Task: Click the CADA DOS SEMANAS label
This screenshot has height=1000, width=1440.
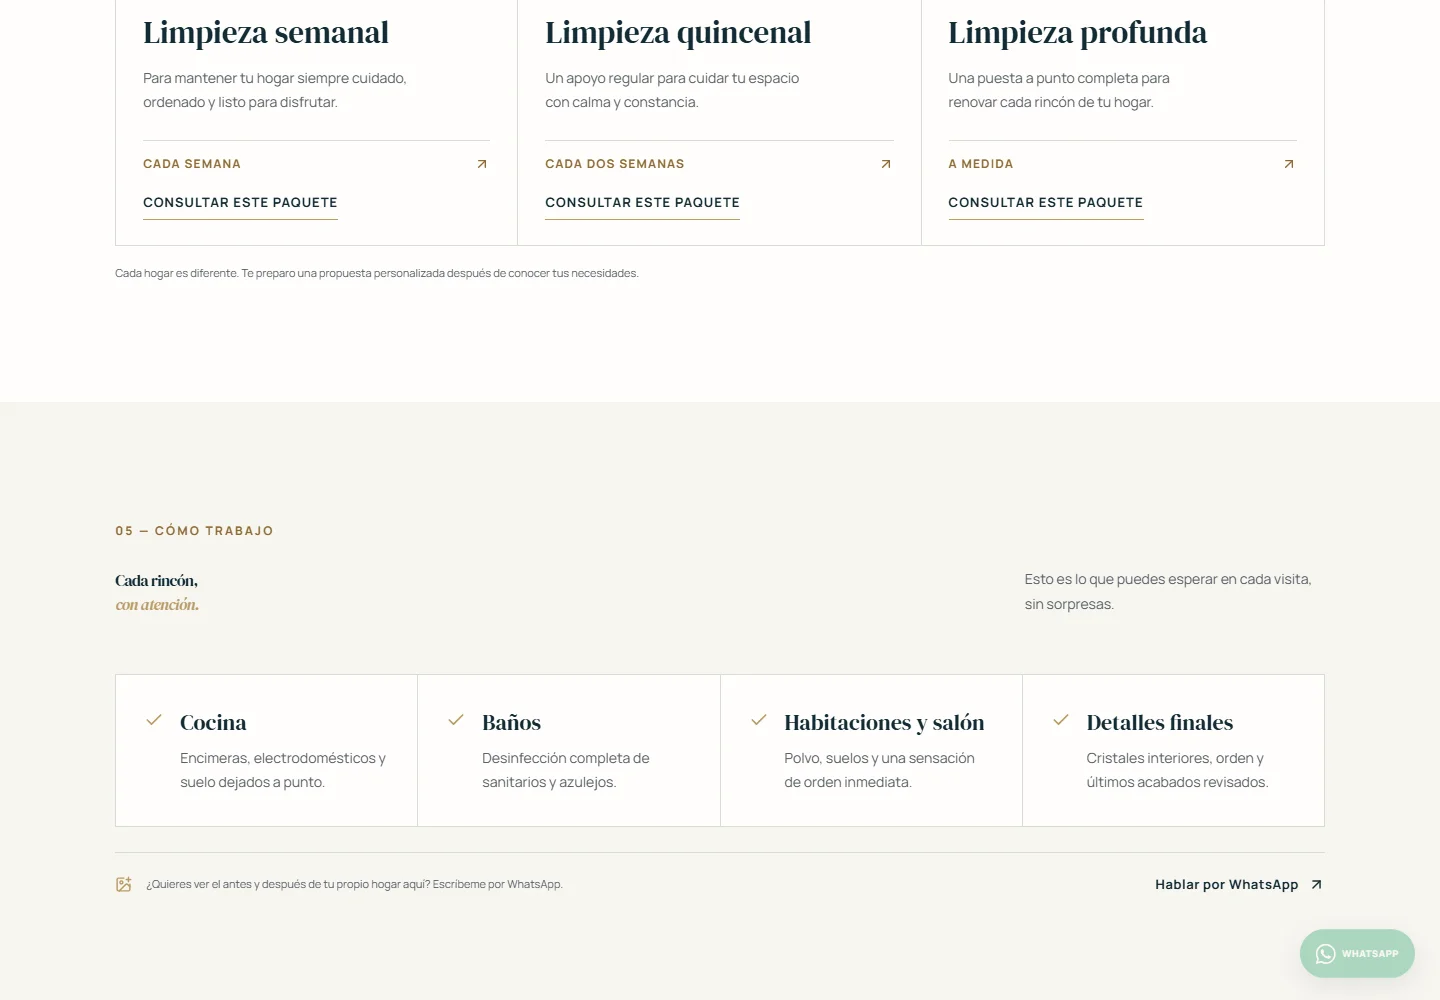Action: [x=615, y=164]
